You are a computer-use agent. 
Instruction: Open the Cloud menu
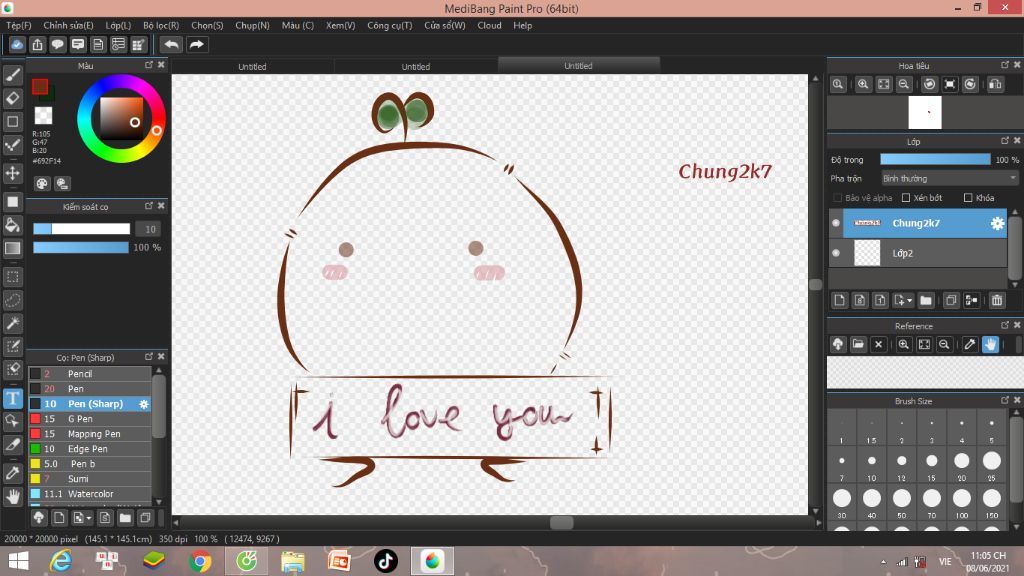(489, 25)
